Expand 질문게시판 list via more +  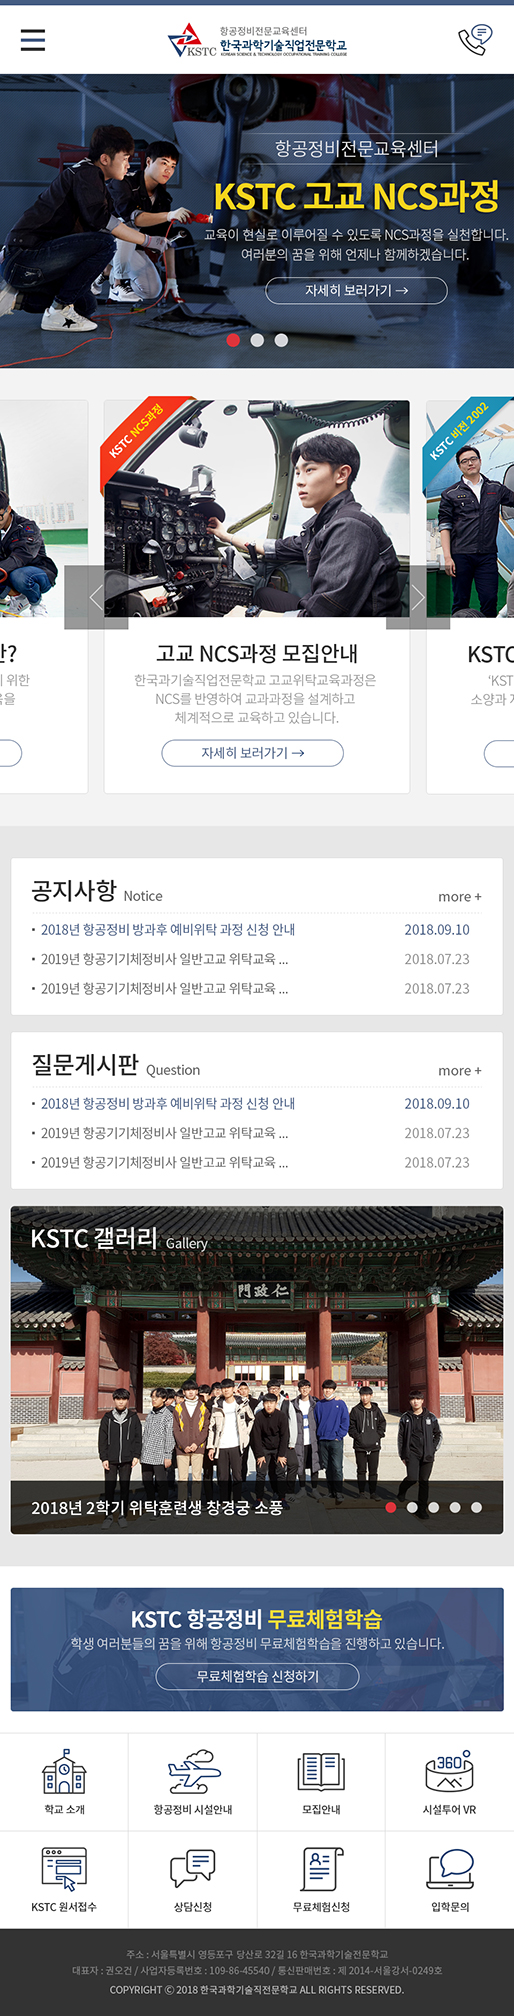460,1071
